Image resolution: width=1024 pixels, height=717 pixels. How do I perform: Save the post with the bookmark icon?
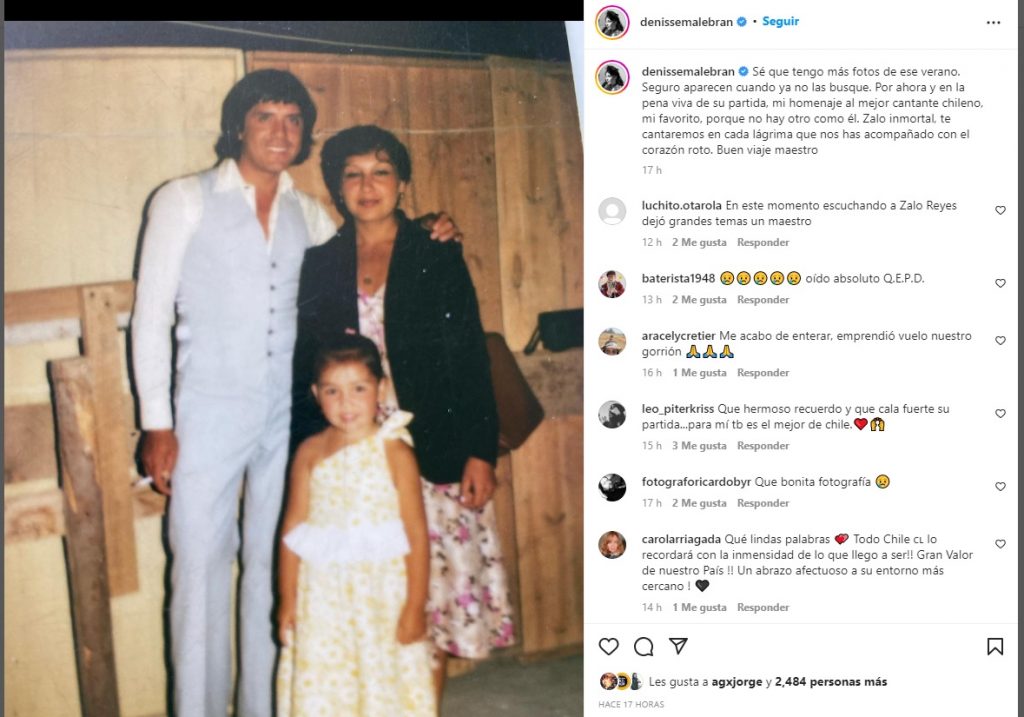(995, 646)
